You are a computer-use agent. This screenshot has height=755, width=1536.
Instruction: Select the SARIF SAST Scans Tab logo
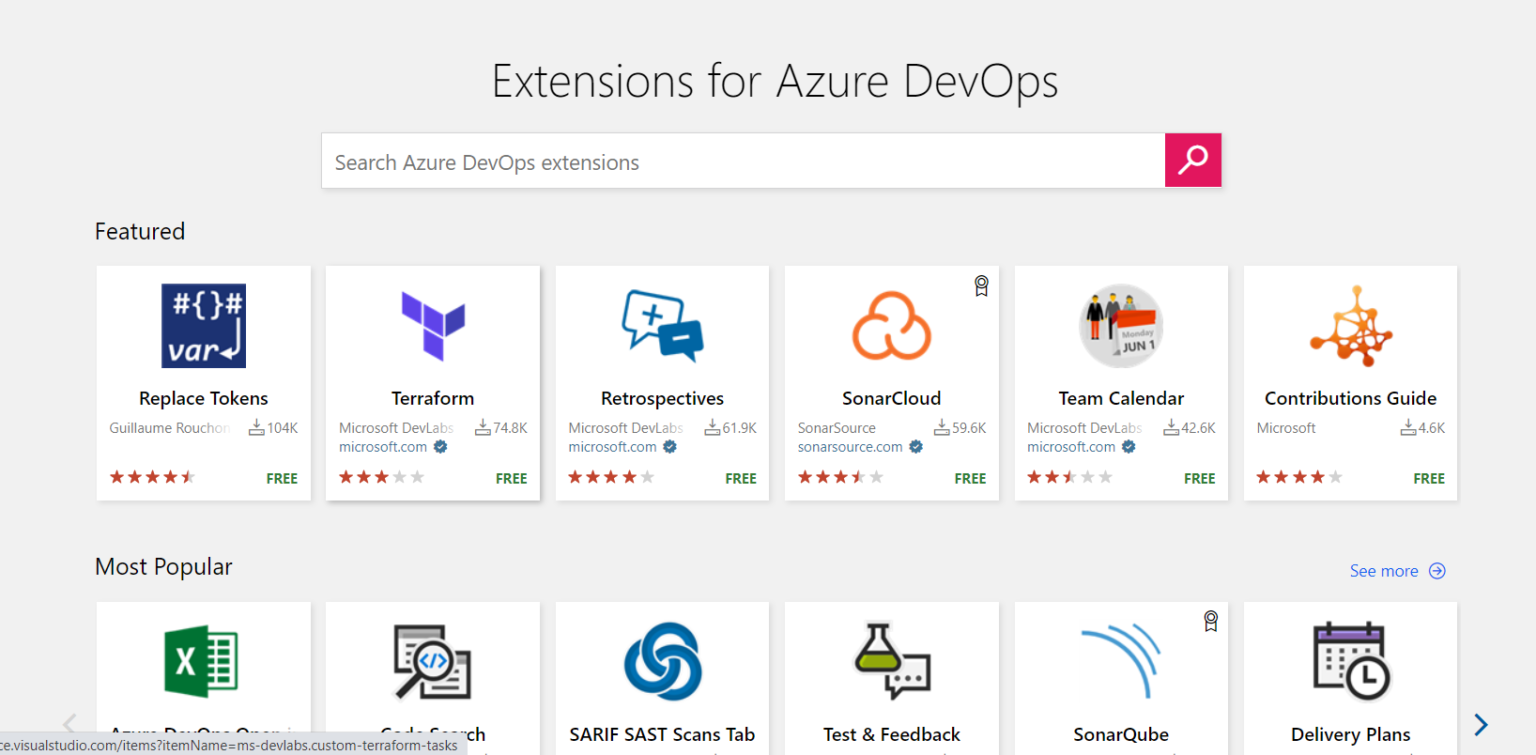click(x=662, y=661)
